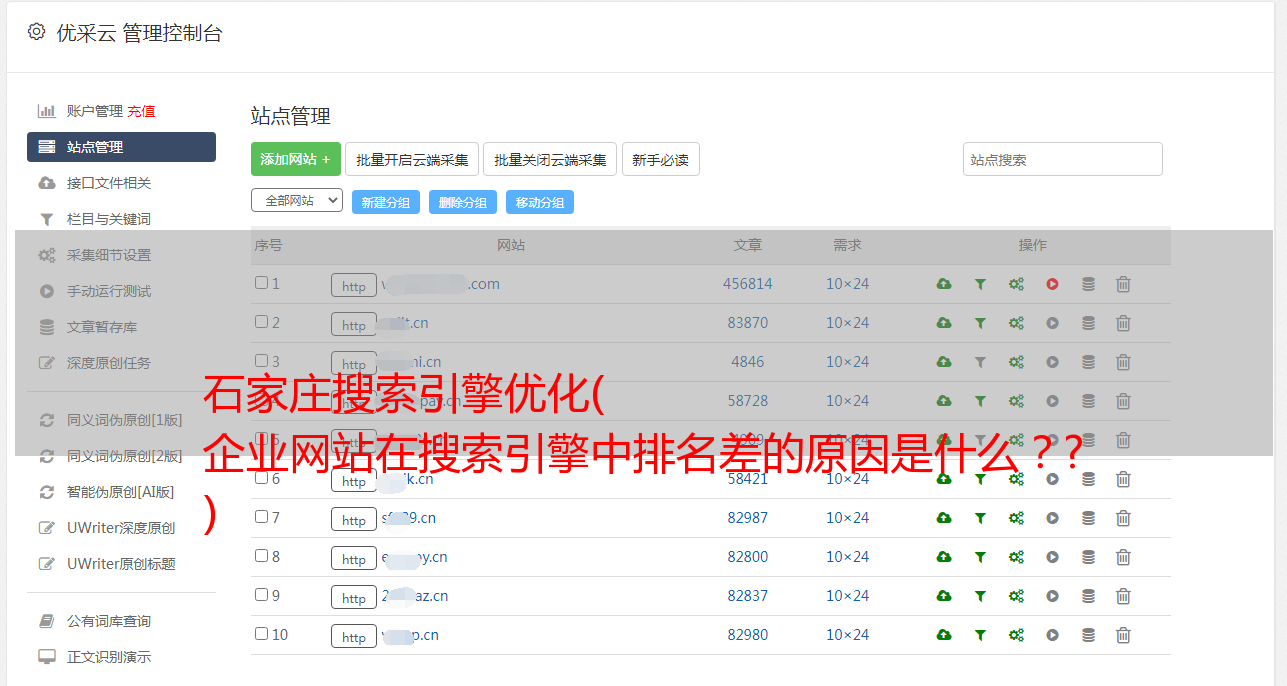Click the gears icon in row 9
The image size is (1287, 686).
(x=1016, y=596)
